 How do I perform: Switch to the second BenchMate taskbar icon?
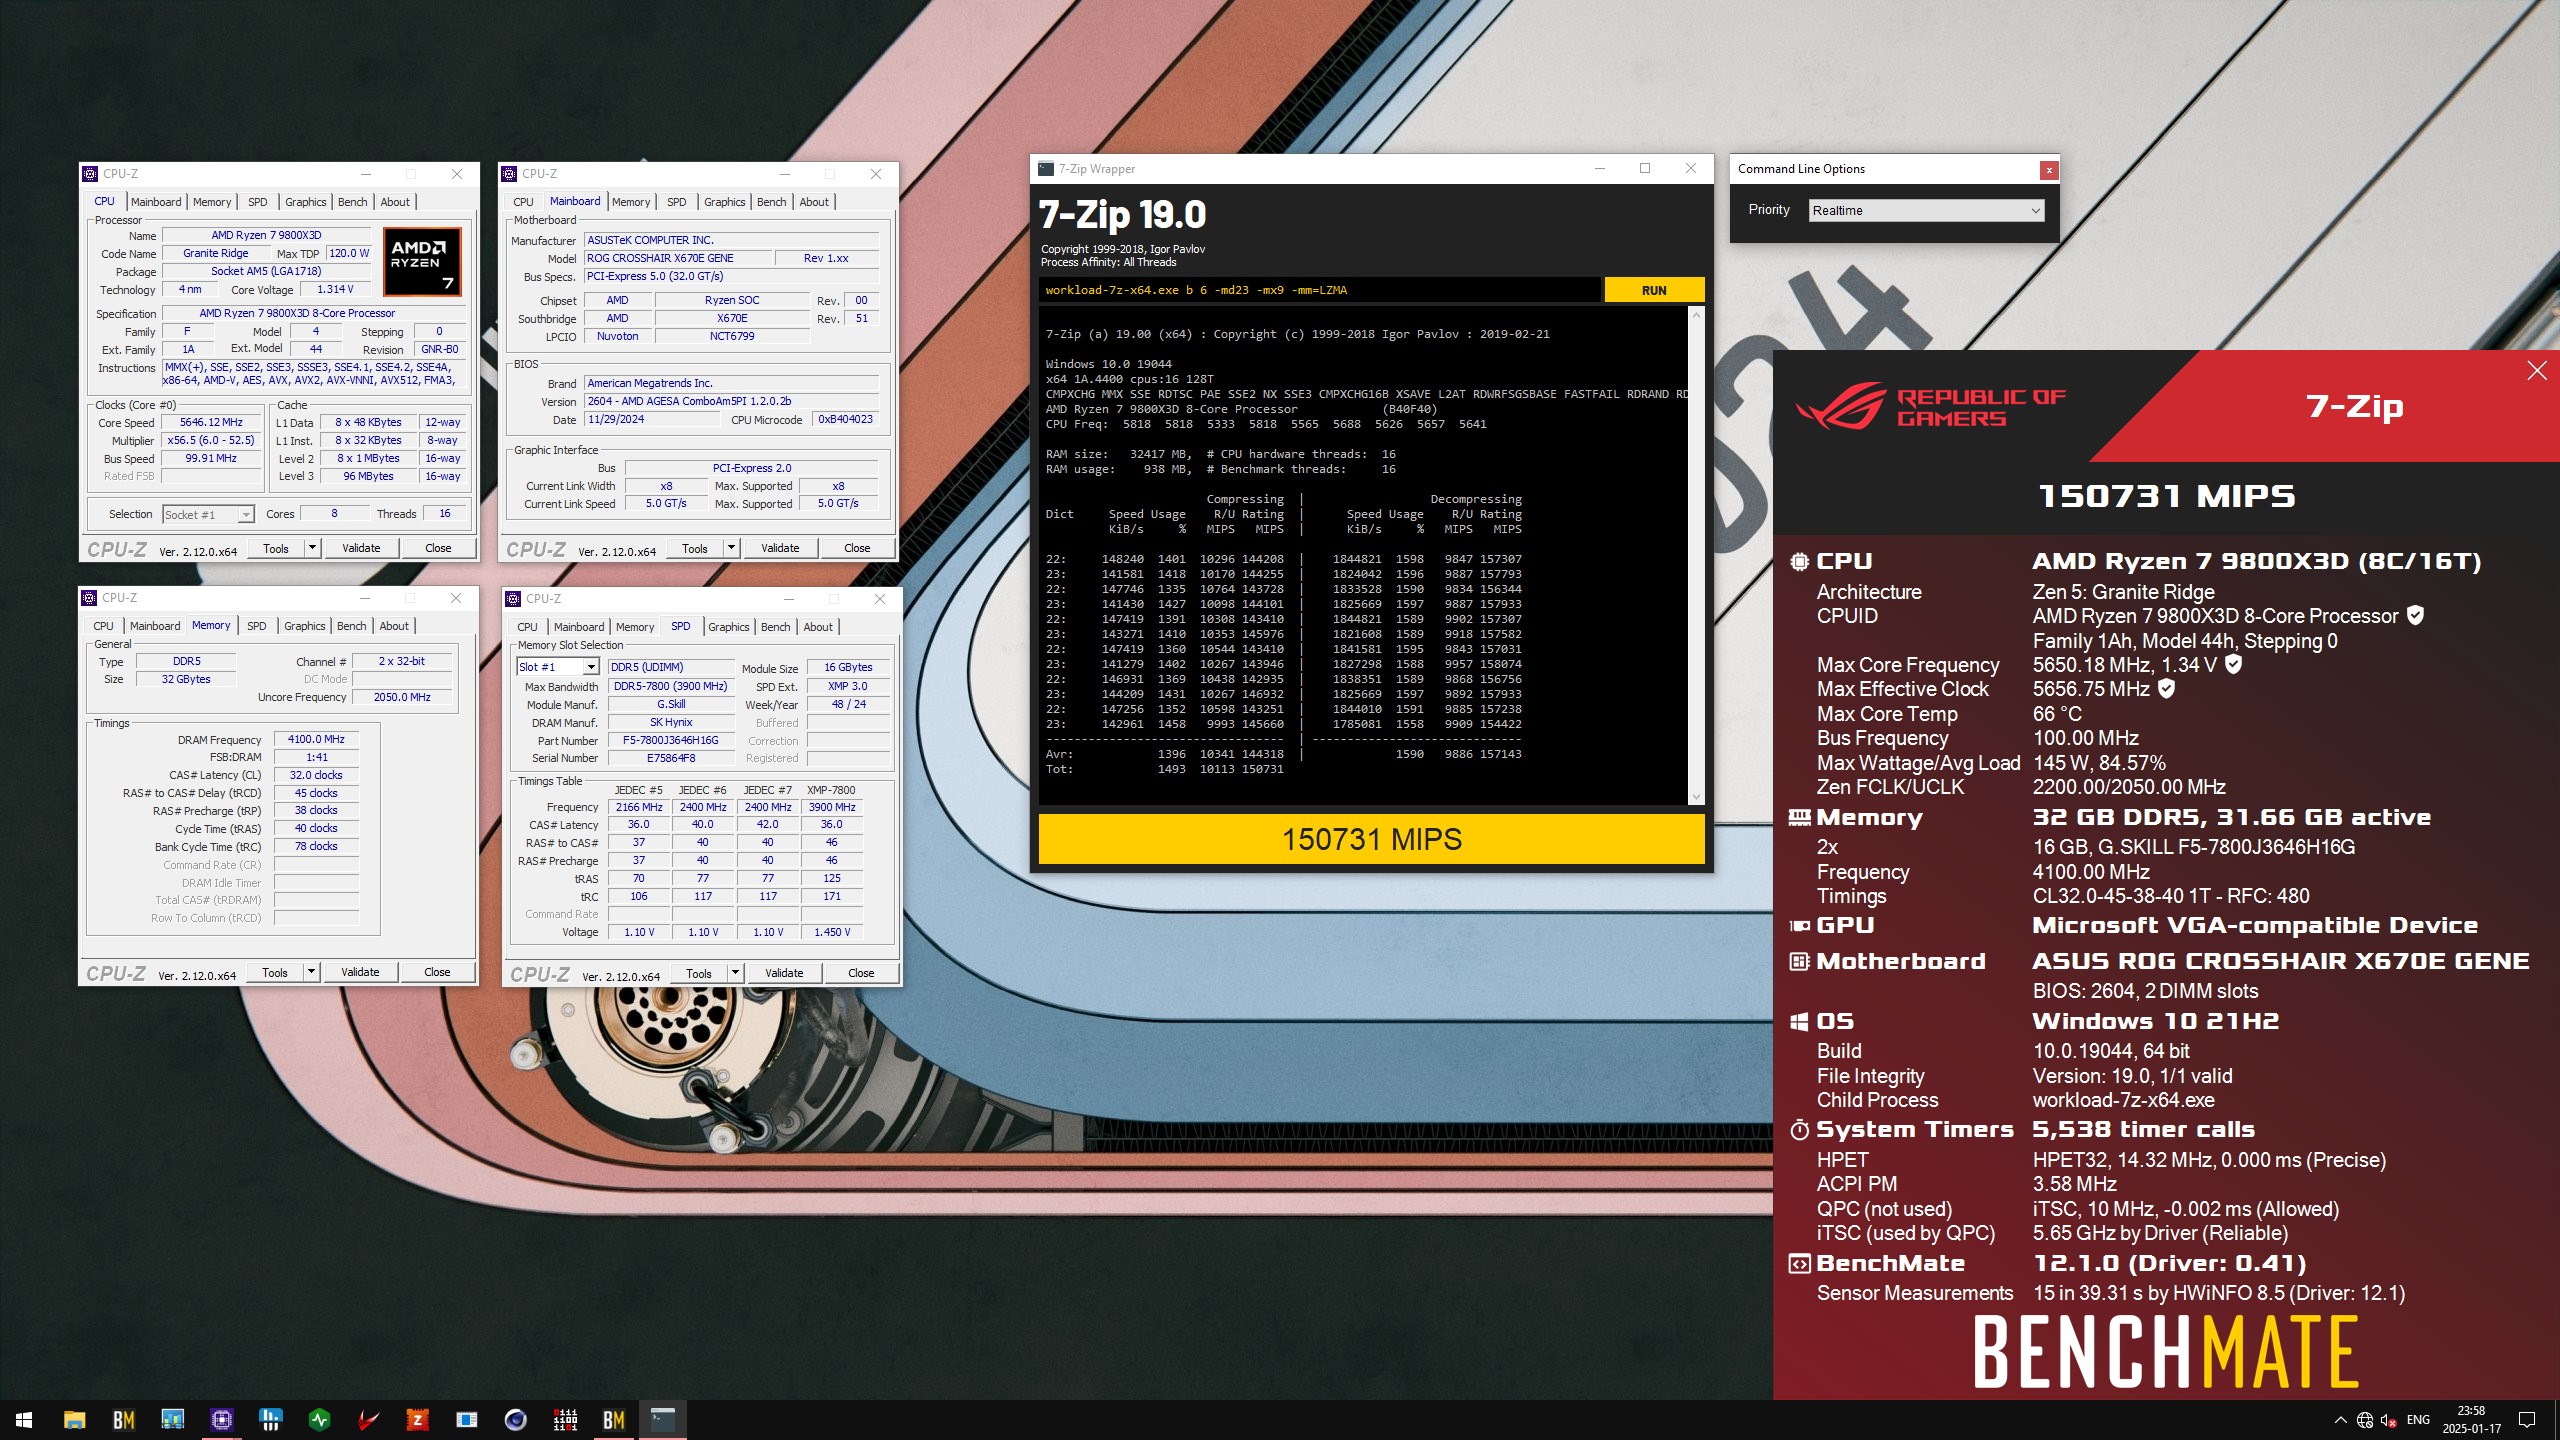[x=614, y=1419]
